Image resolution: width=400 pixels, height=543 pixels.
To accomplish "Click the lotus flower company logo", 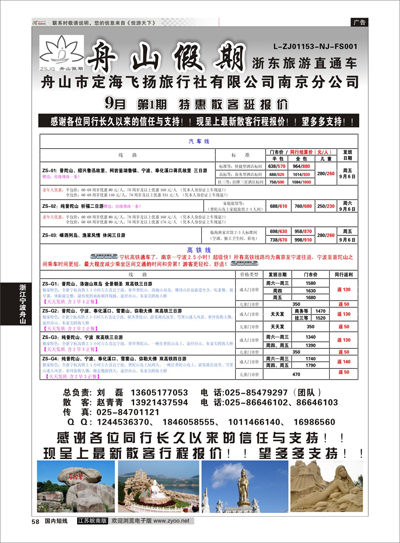I will [x=62, y=53].
